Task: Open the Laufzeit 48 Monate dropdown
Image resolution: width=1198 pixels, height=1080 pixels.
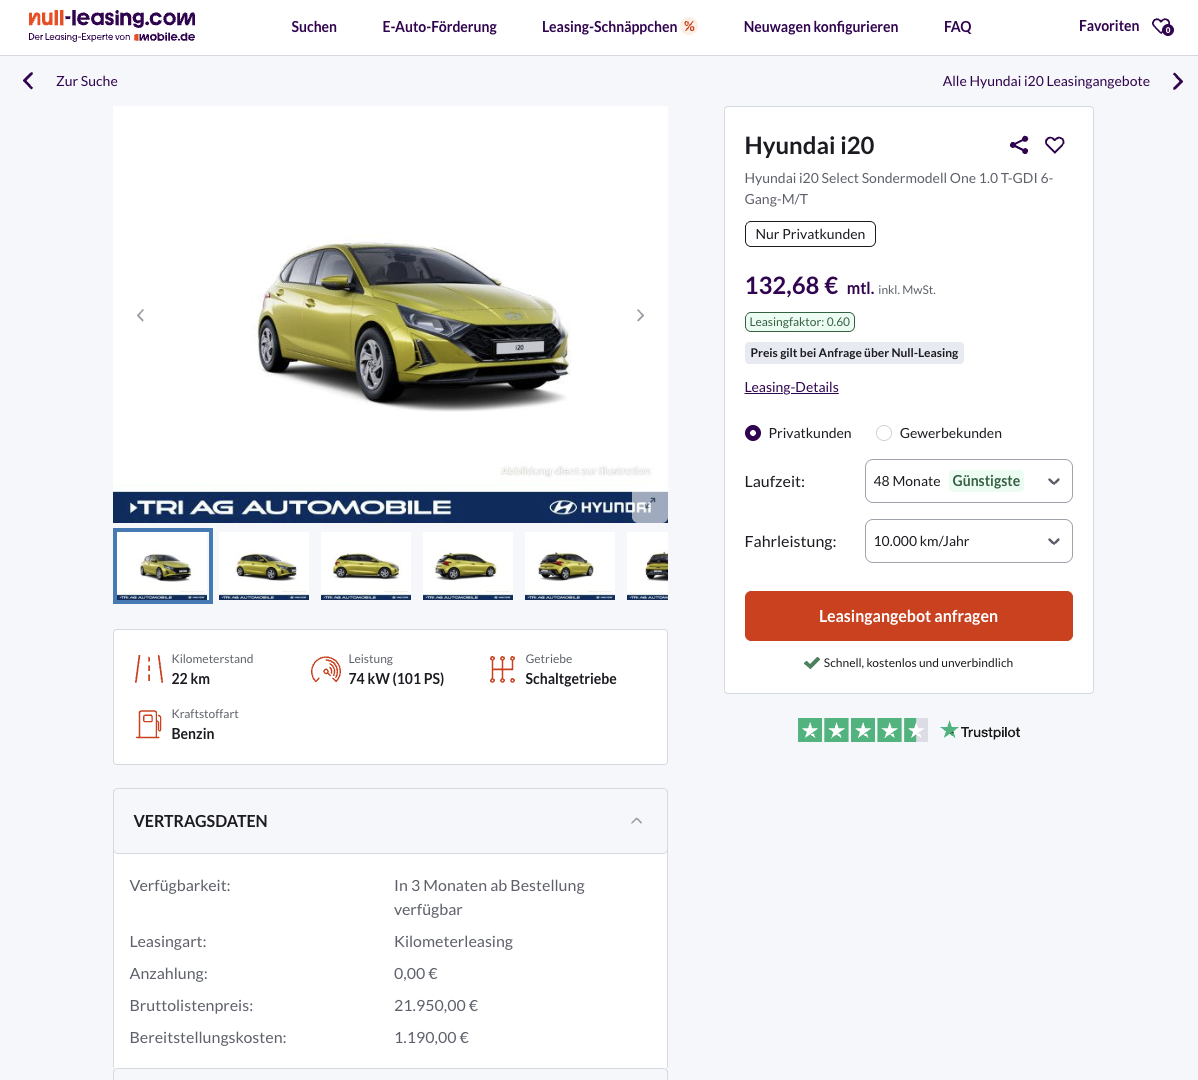Action: (968, 481)
